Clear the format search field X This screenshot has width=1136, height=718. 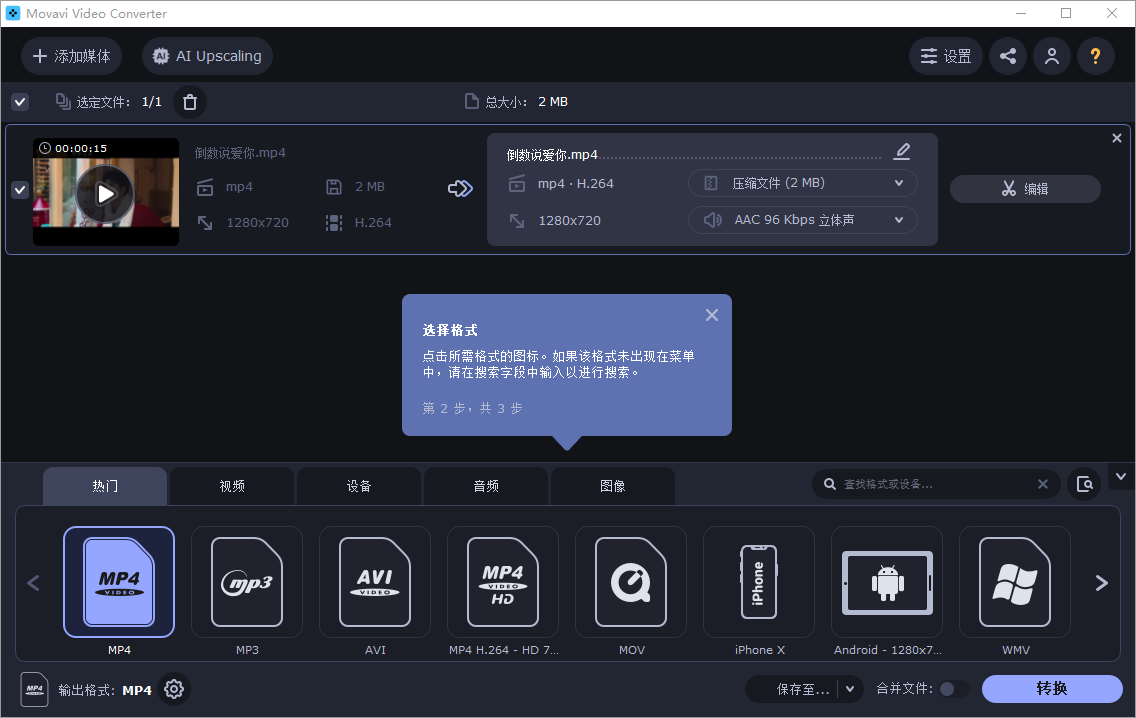point(1043,484)
